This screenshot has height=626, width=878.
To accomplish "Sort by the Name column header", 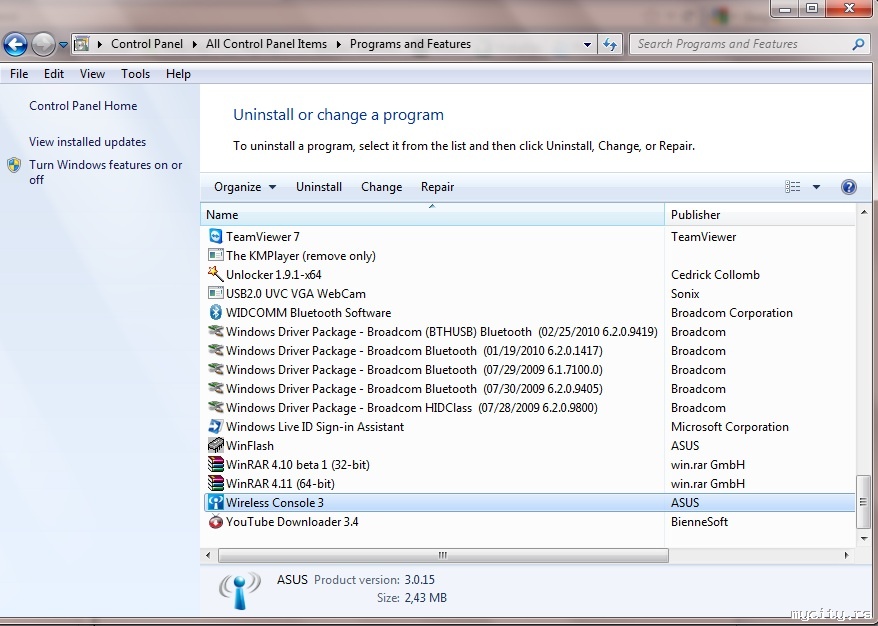I will tap(432, 214).
